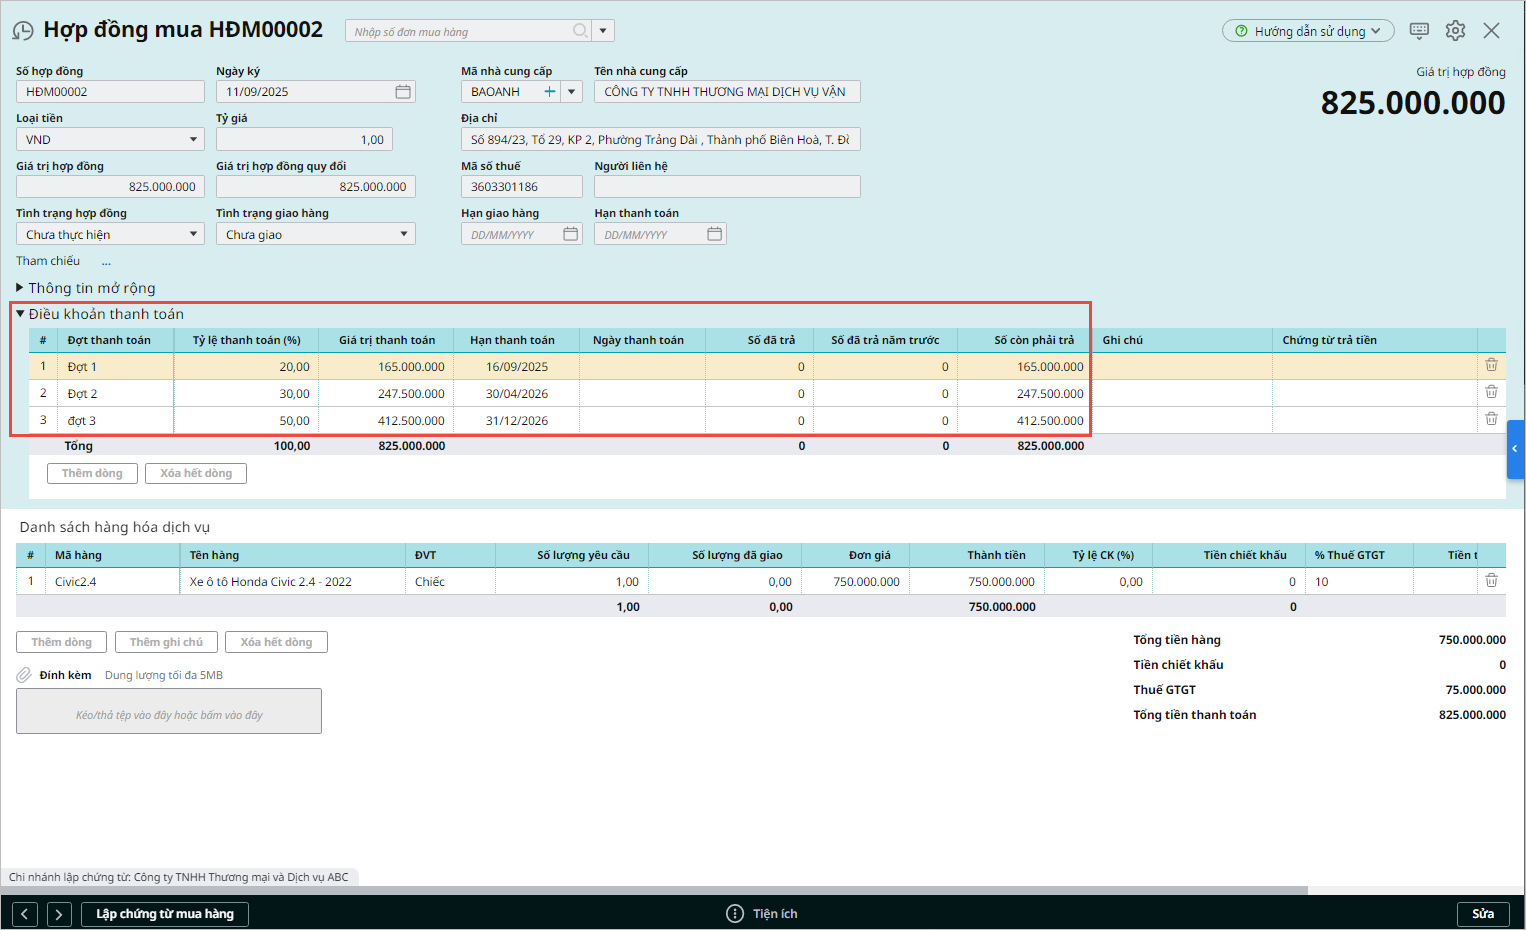The width and height of the screenshot is (1526, 930).
Task: Open the calendar for Ngày ký
Action: click(x=403, y=92)
